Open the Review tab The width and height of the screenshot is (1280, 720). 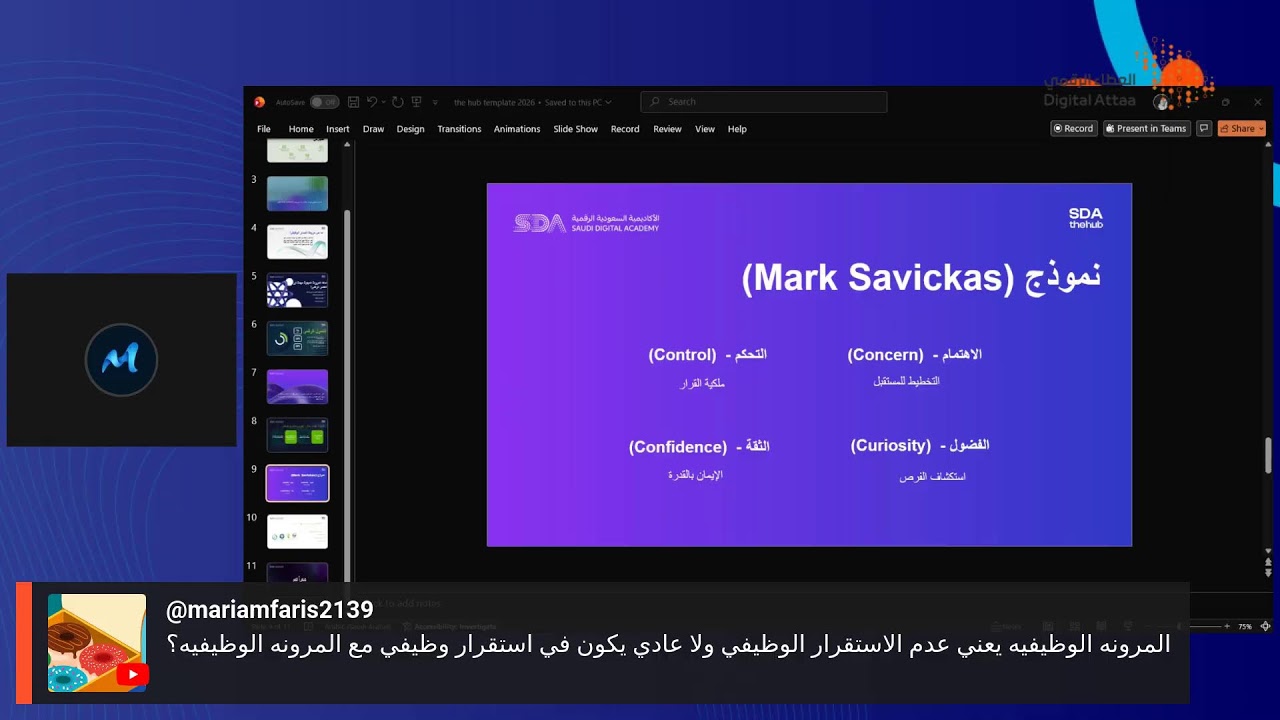667,129
